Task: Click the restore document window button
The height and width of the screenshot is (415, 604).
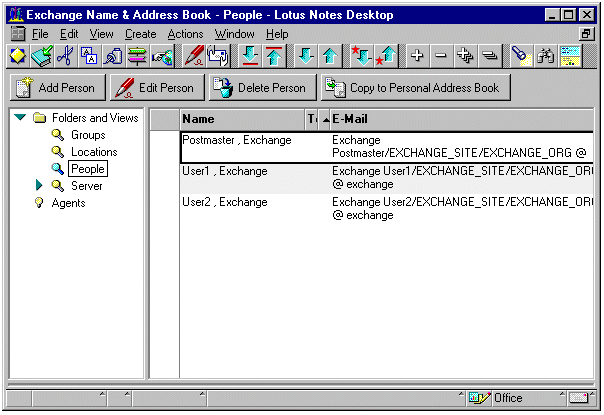Action: pyautogui.click(x=586, y=34)
